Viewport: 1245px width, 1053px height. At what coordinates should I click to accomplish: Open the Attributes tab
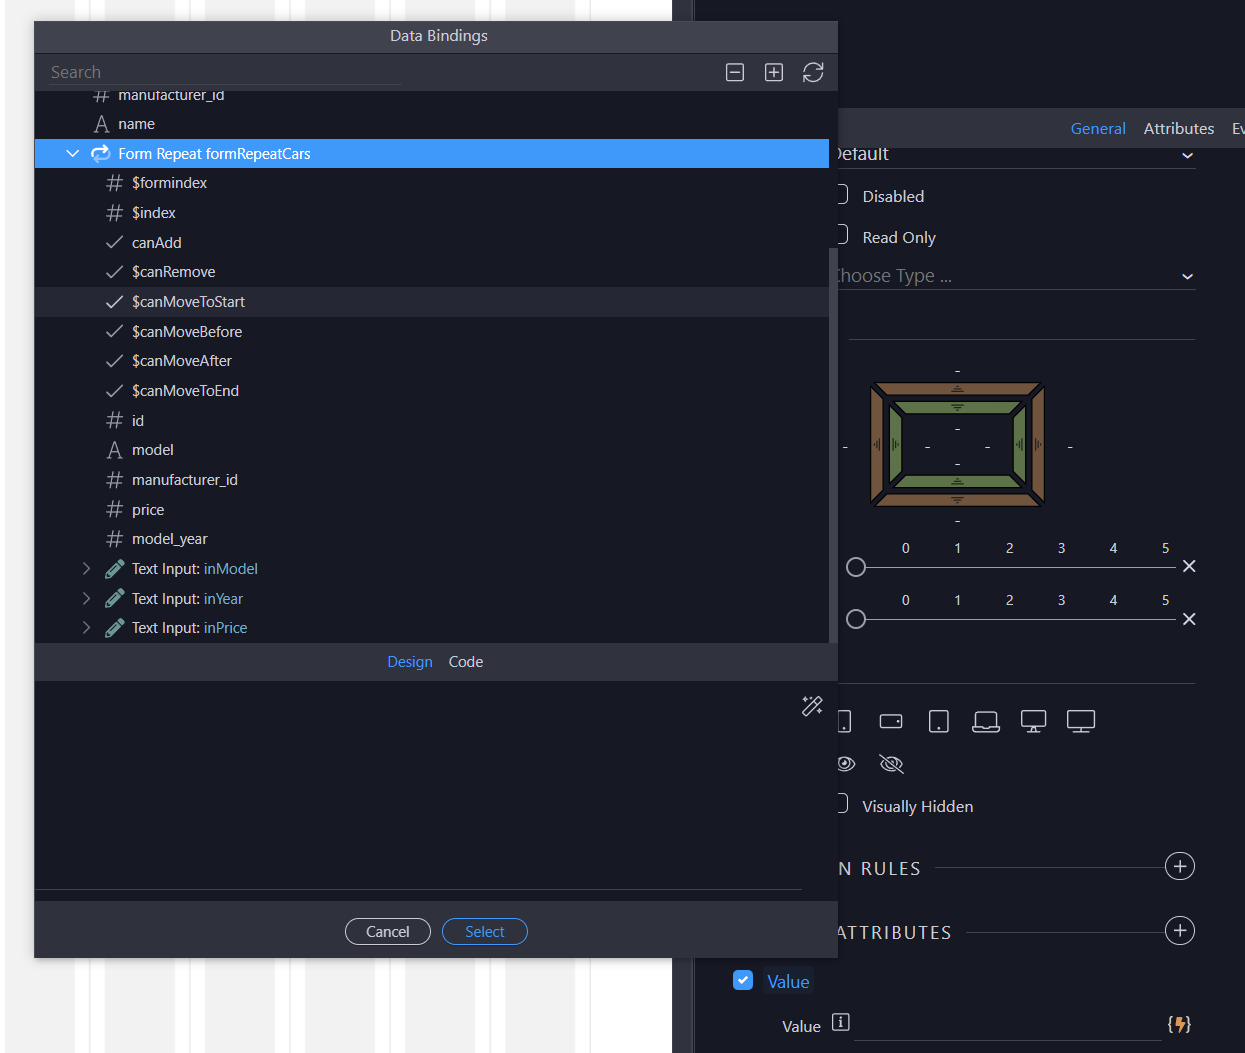1178,128
